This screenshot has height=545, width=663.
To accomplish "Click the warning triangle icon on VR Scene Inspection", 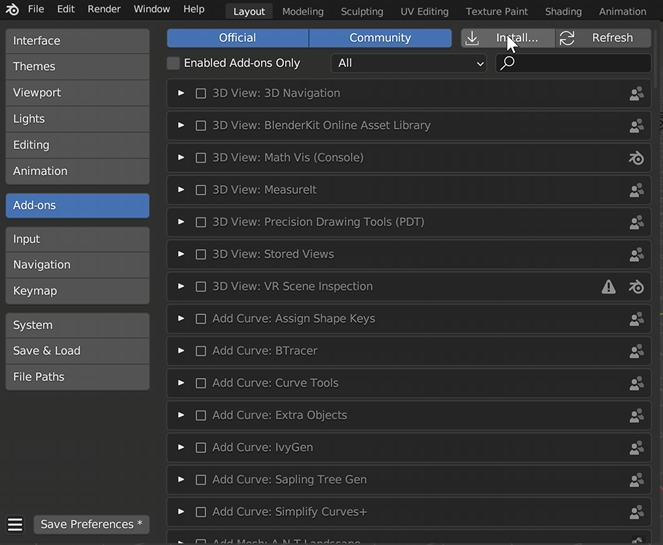I will 608,287.
